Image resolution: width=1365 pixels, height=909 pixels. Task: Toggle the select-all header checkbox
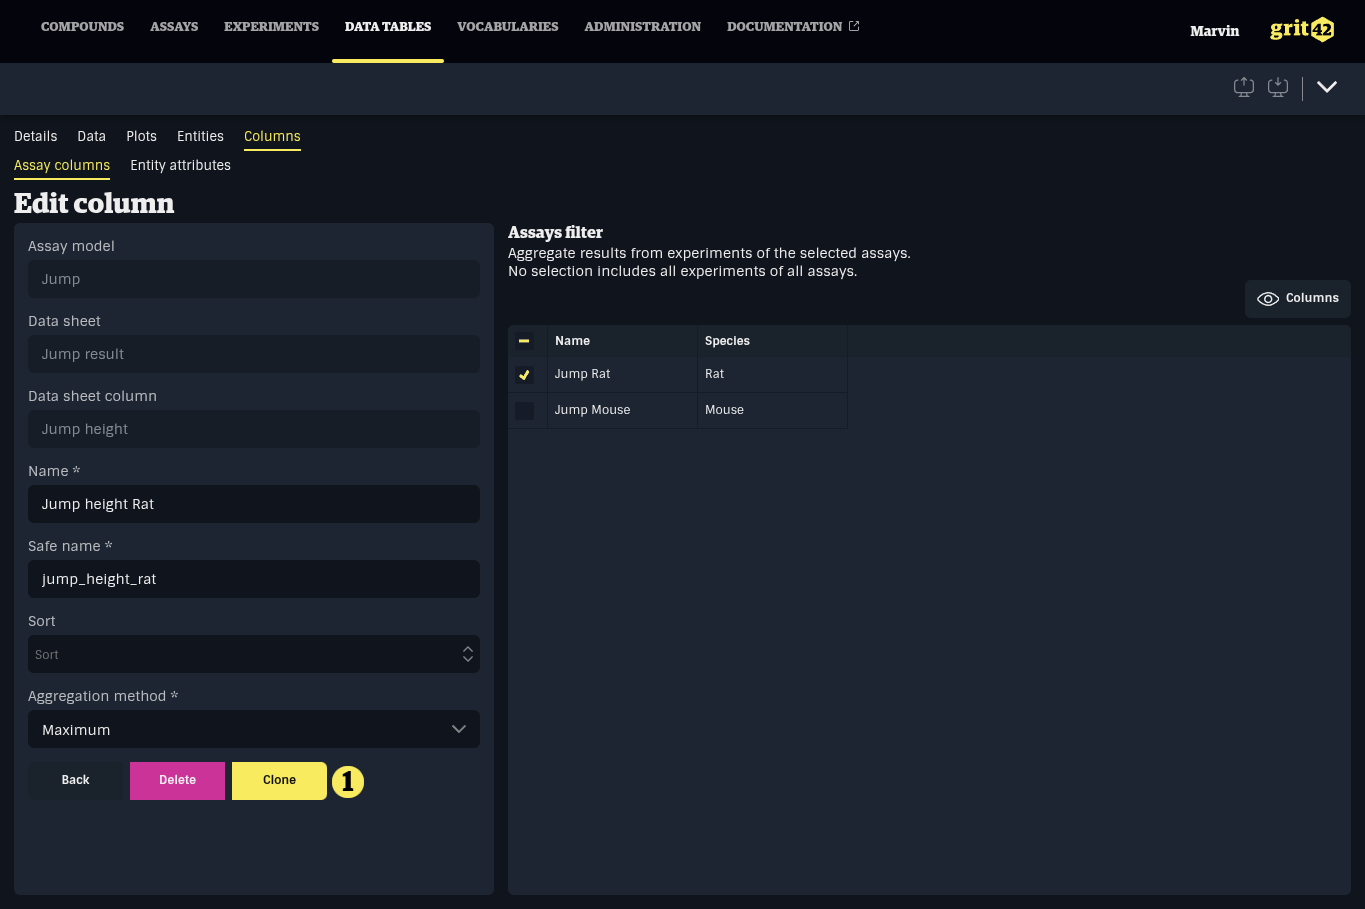(x=524, y=341)
